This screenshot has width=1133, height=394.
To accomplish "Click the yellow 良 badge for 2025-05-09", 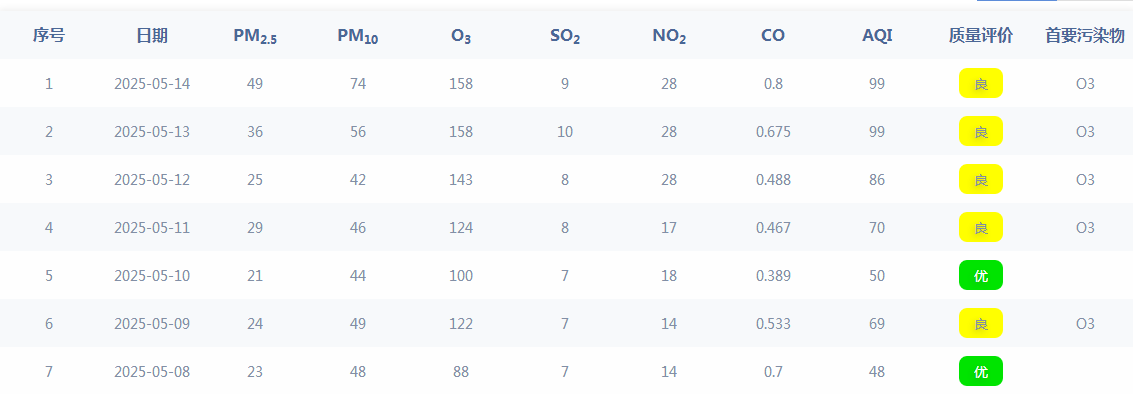I will (981, 323).
